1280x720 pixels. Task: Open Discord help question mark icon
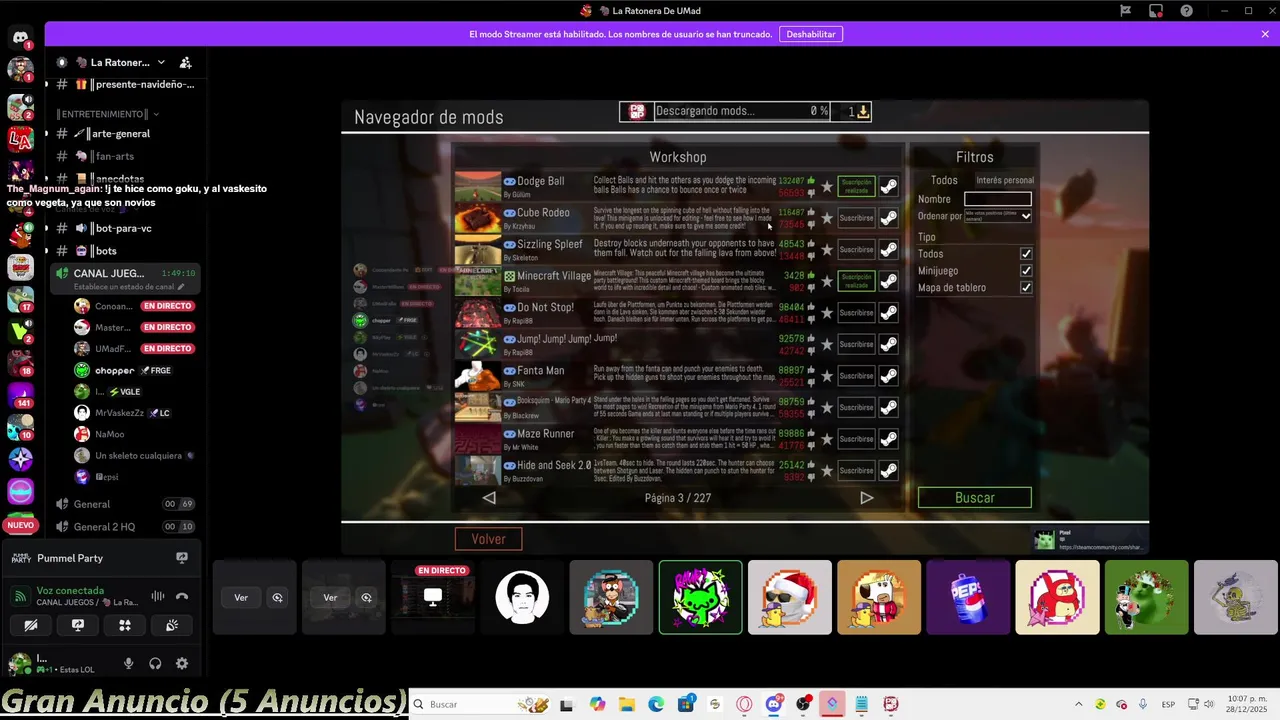coord(1186,11)
